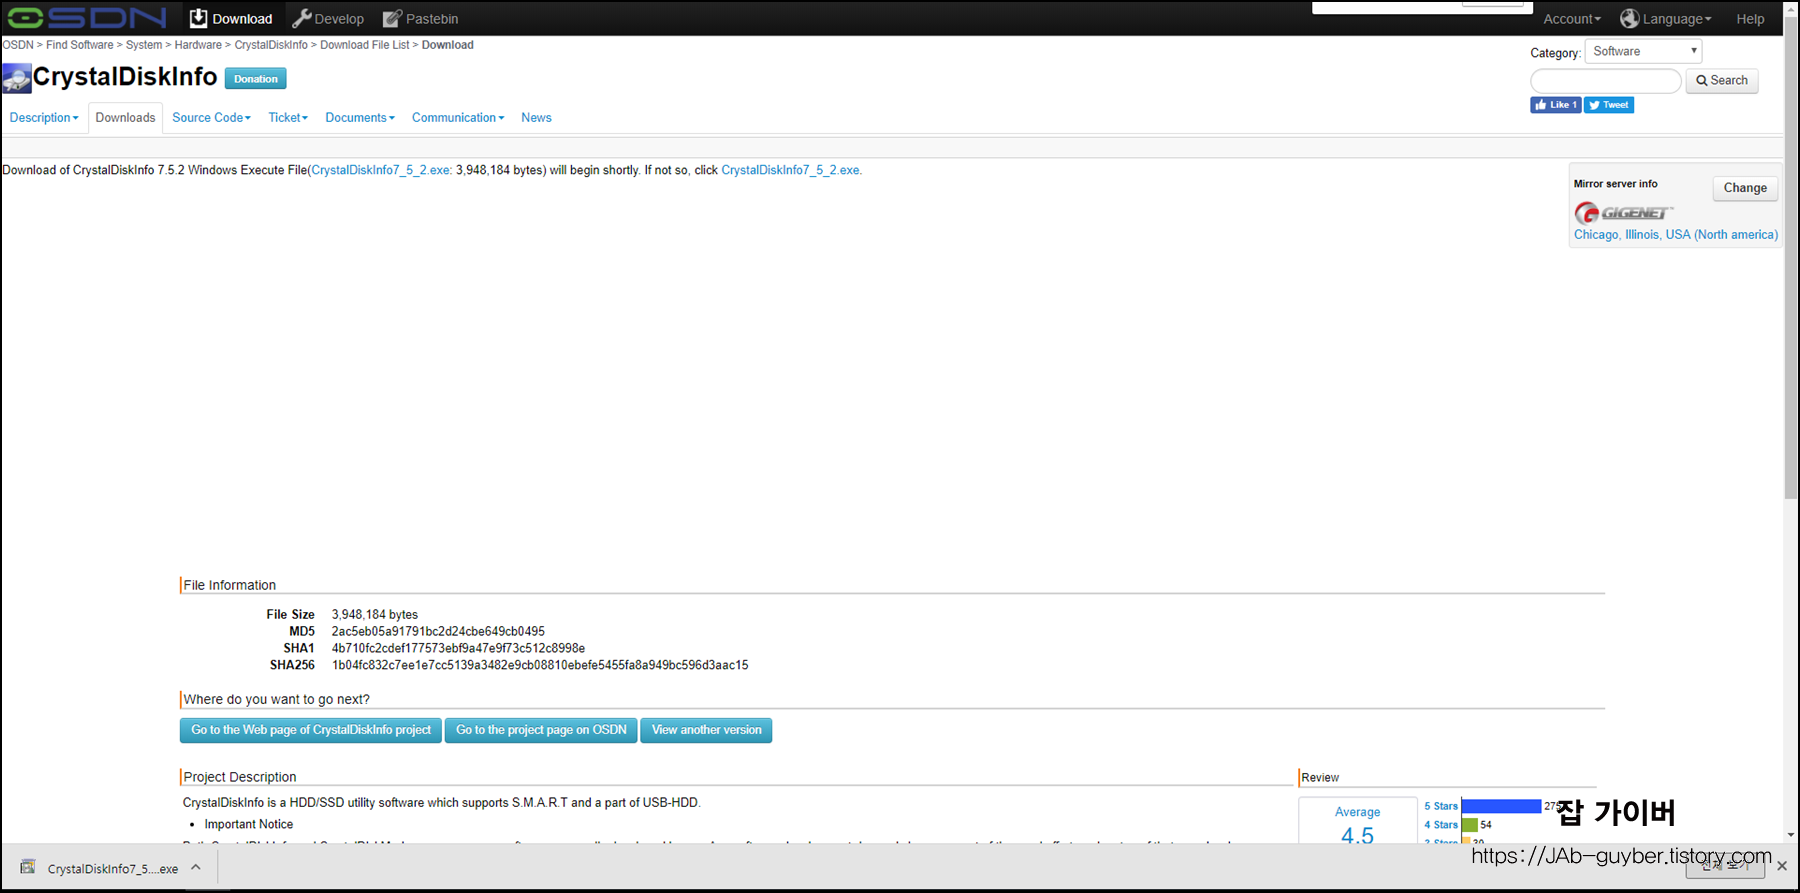Go to Download File List breadcrumb
This screenshot has width=1800, height=893.
click(x=365, y=45)
